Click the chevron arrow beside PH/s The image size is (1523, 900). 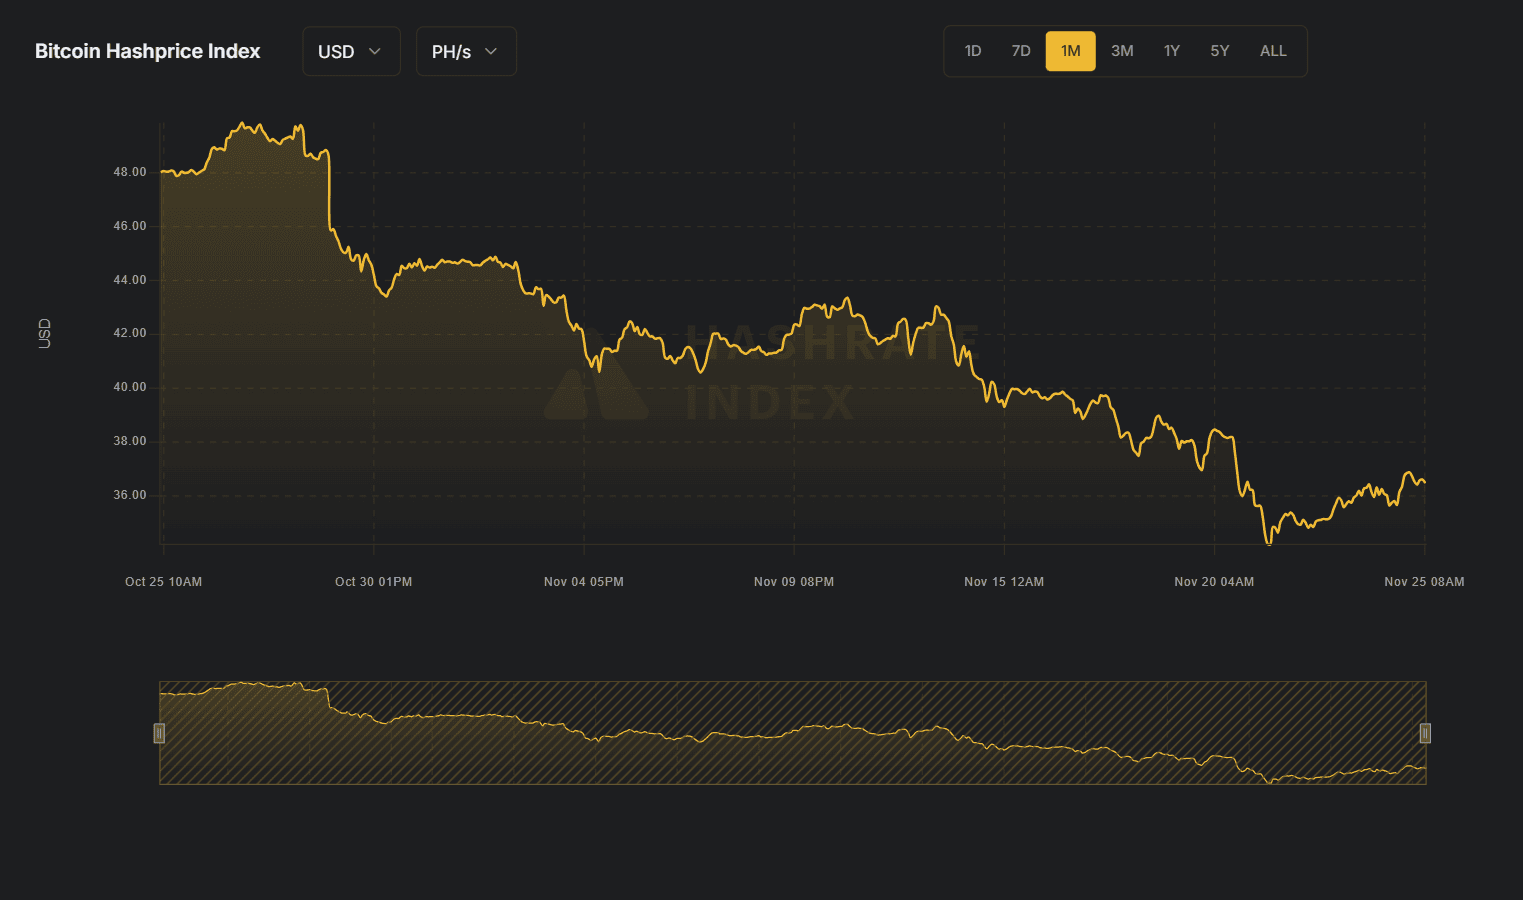[x=491, y=51]
